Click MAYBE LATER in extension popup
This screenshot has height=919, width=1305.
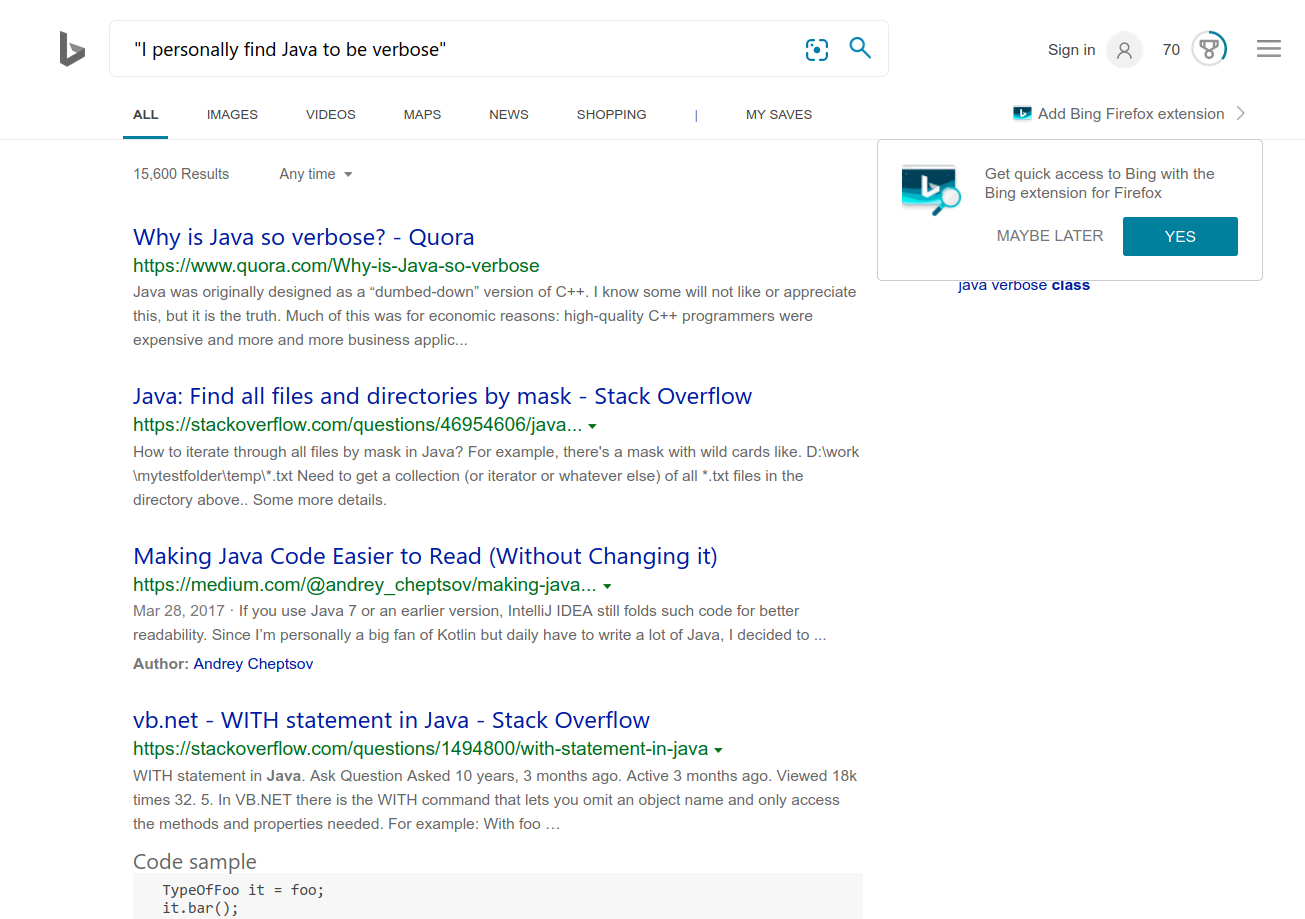tap(1050, 236)
